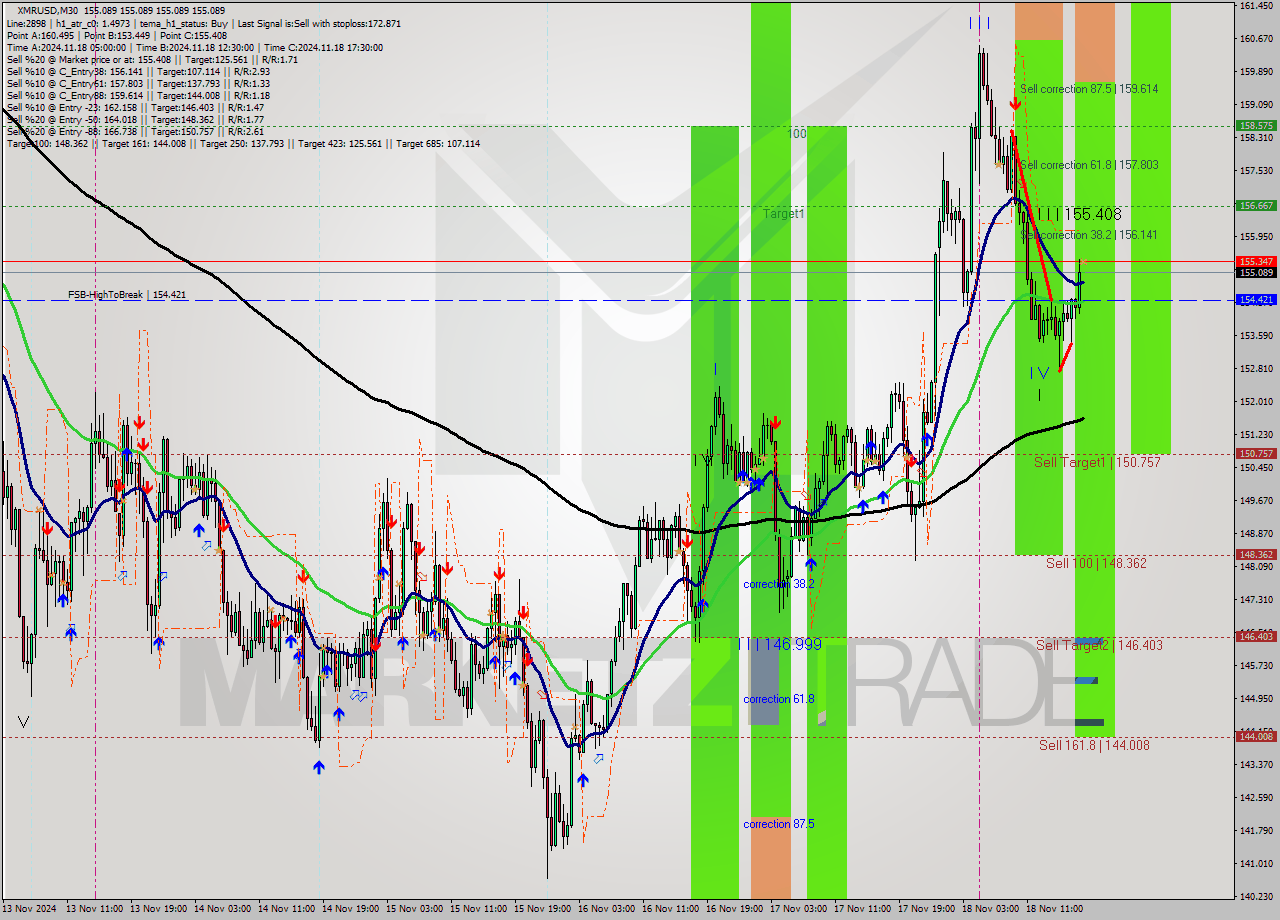Screen dimensions: 1280x920
Task: Select the green 158.575 price tag
Action: point(1256,126)
